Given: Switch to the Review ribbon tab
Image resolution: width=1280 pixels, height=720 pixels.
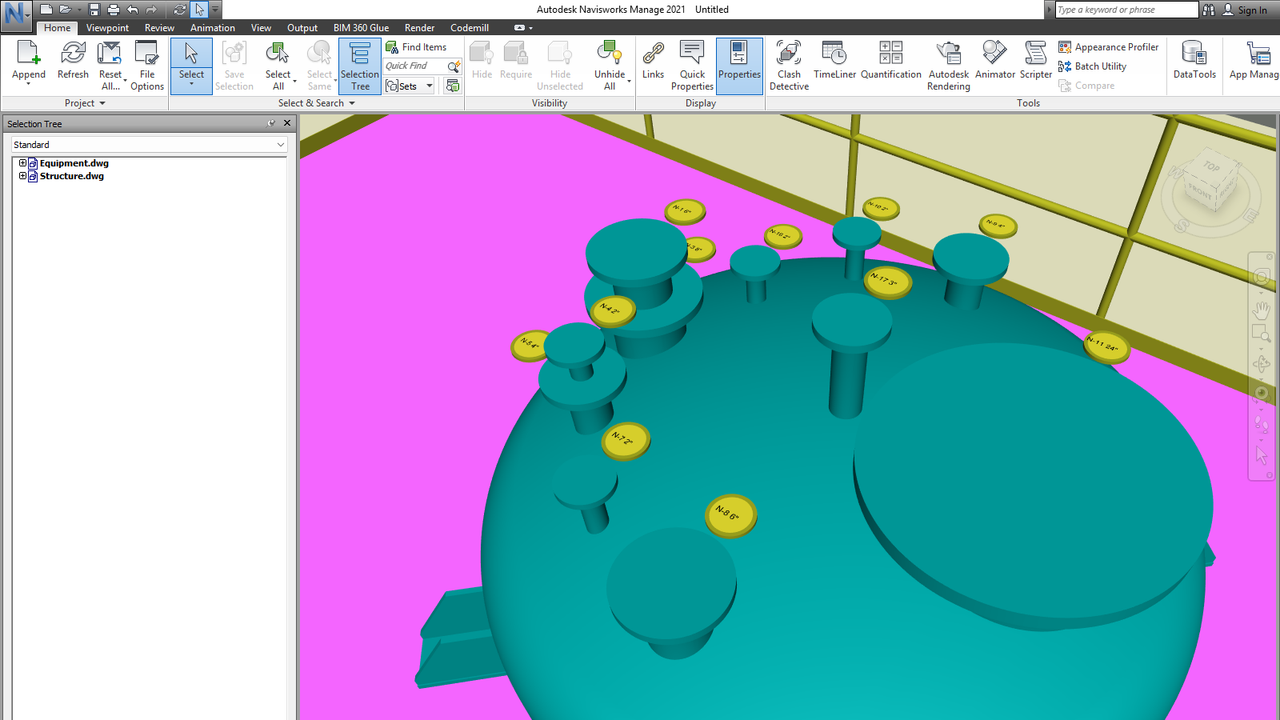Looking at the screenshot, I should (159, 28).
